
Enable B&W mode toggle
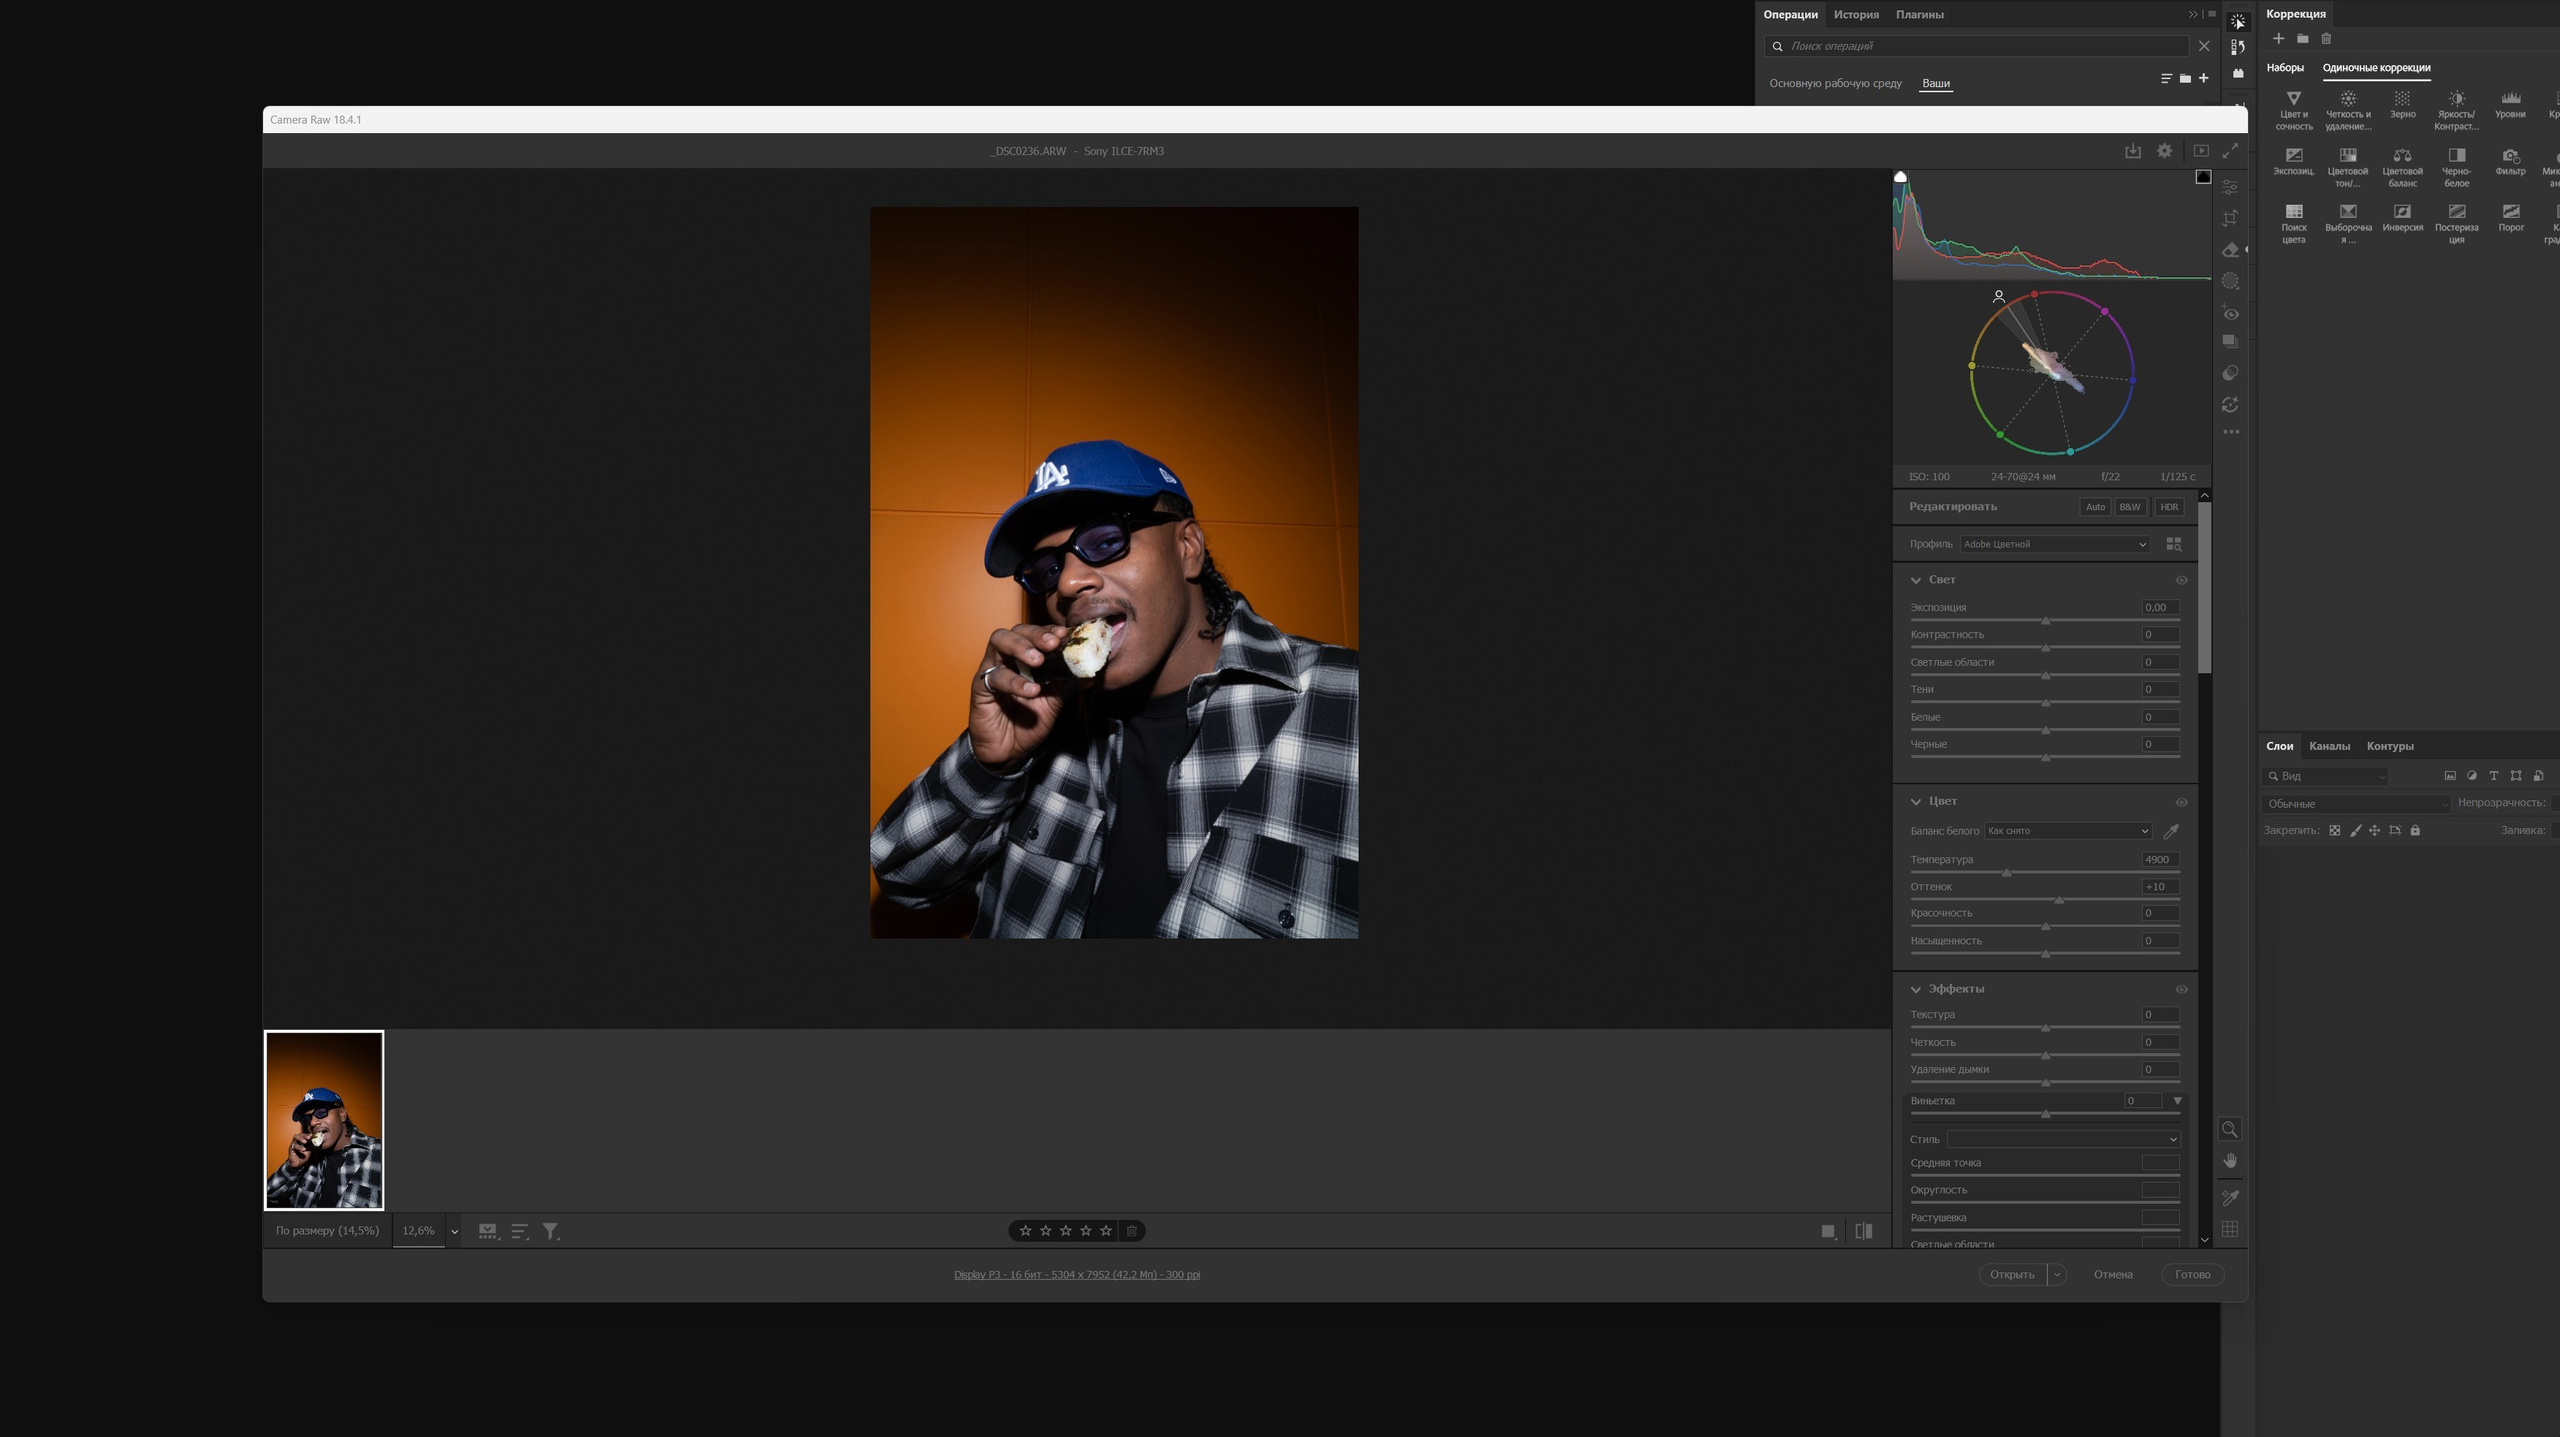2130,507
